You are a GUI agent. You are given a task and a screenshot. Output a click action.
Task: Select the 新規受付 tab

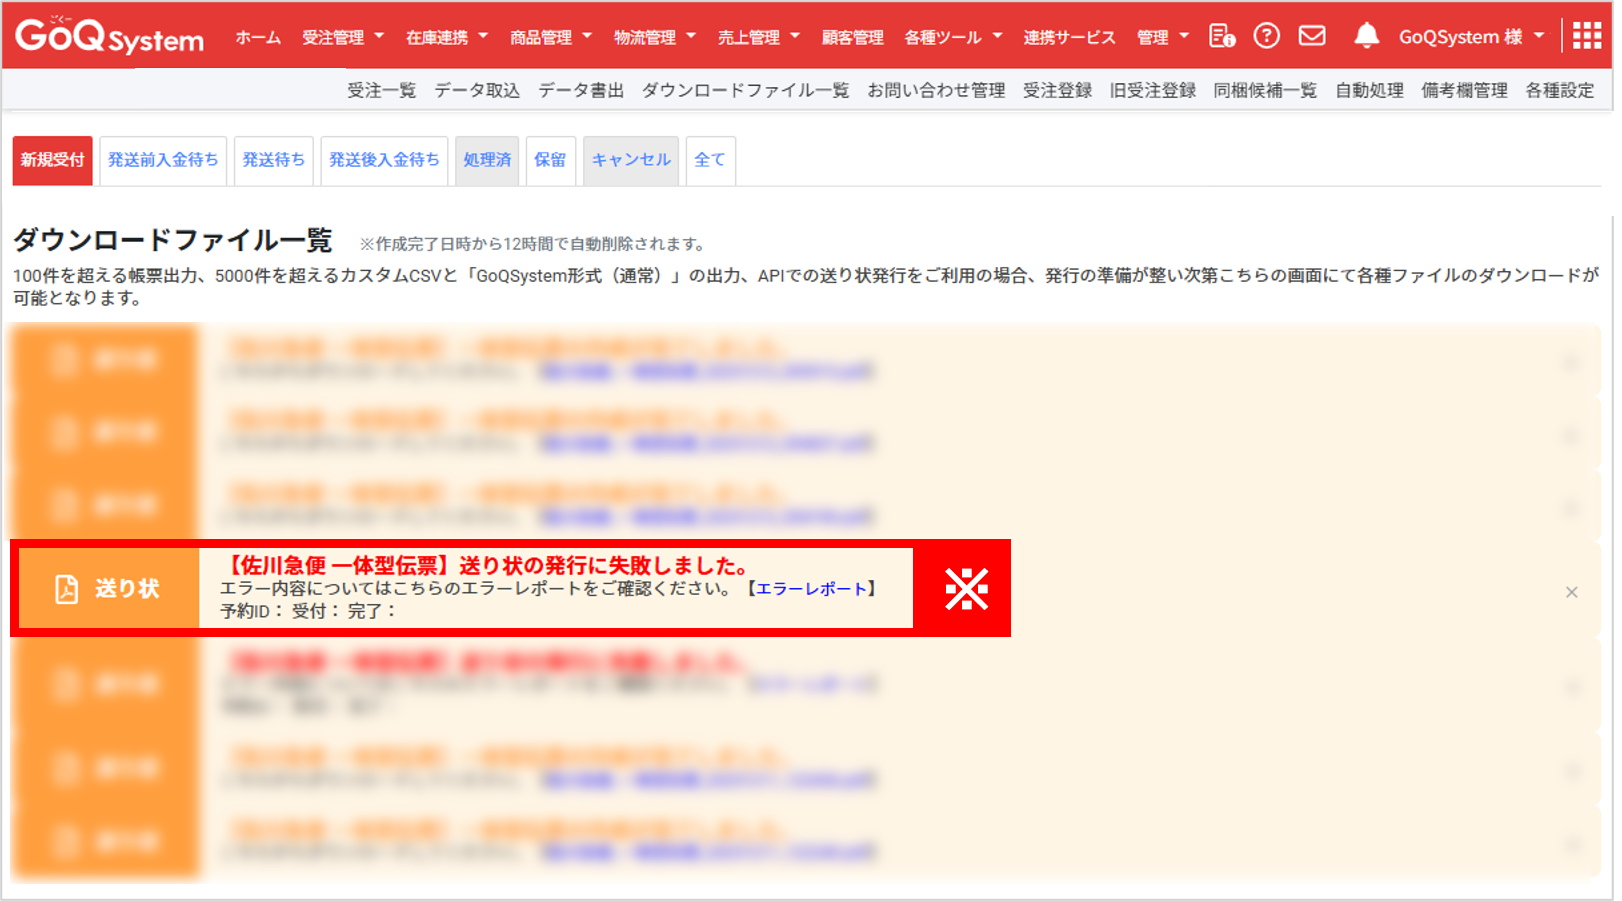point(52,160)
